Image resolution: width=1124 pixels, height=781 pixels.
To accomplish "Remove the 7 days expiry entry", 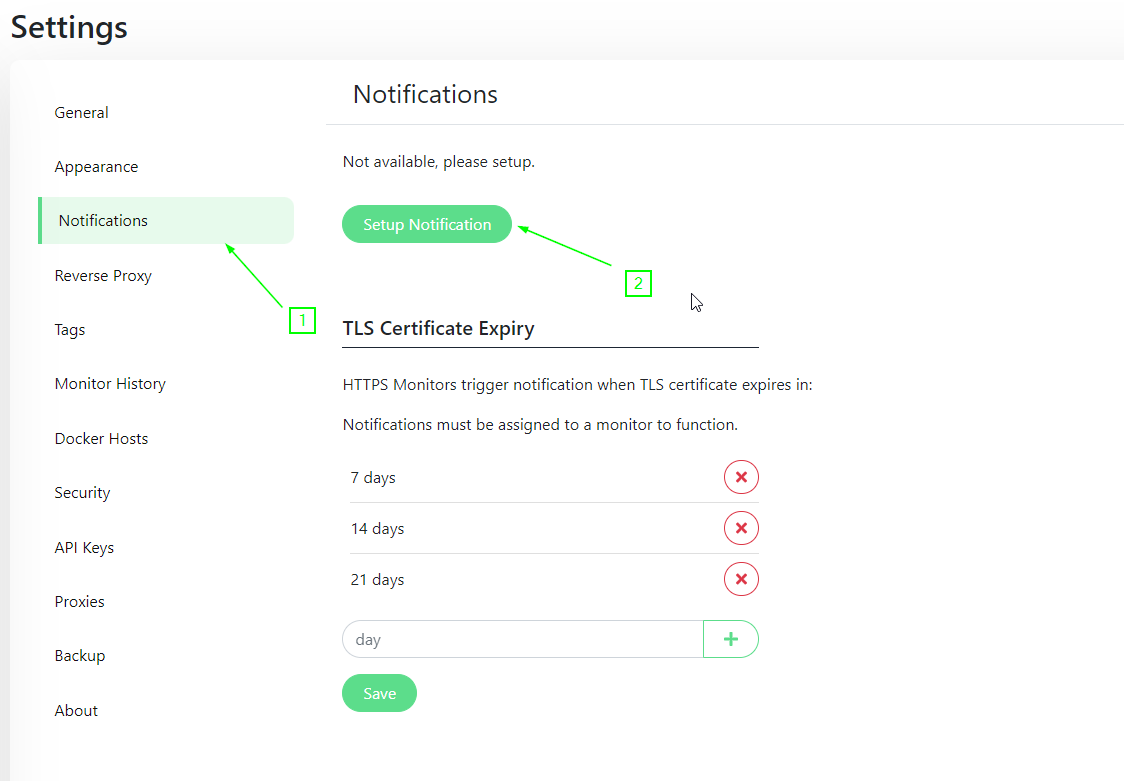I will point(741,477).
